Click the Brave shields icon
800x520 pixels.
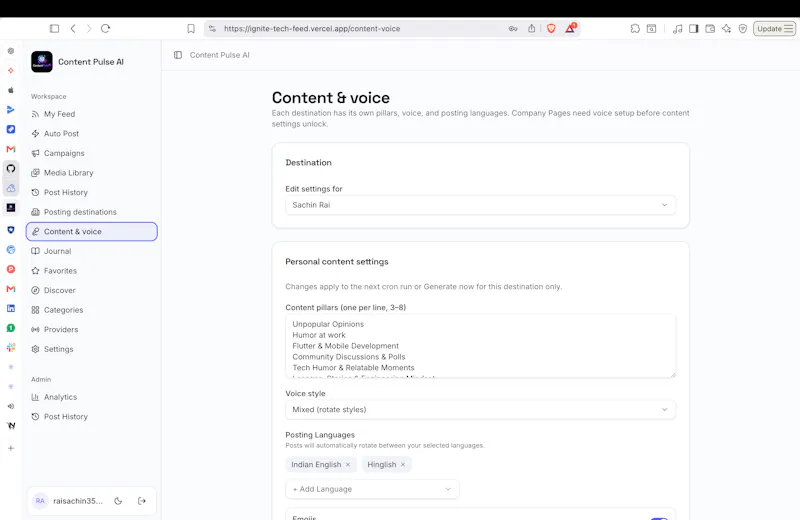551,29
